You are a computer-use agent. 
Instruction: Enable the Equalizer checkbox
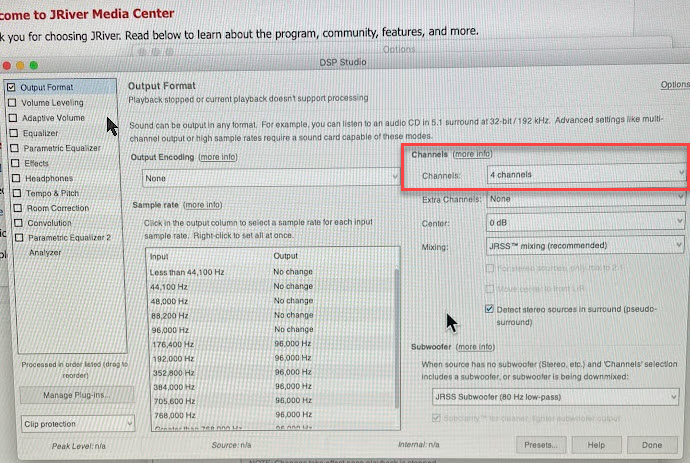tap(14, 133)
